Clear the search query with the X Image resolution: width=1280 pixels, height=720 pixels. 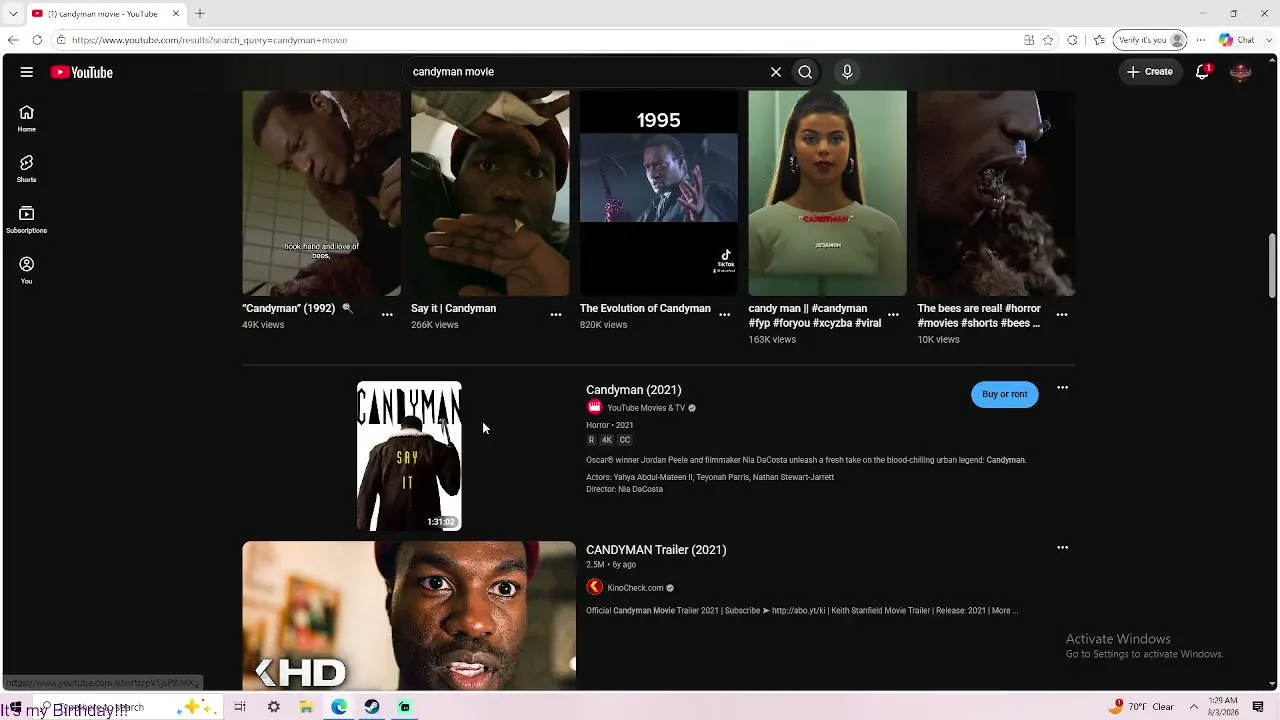[775, 72]
